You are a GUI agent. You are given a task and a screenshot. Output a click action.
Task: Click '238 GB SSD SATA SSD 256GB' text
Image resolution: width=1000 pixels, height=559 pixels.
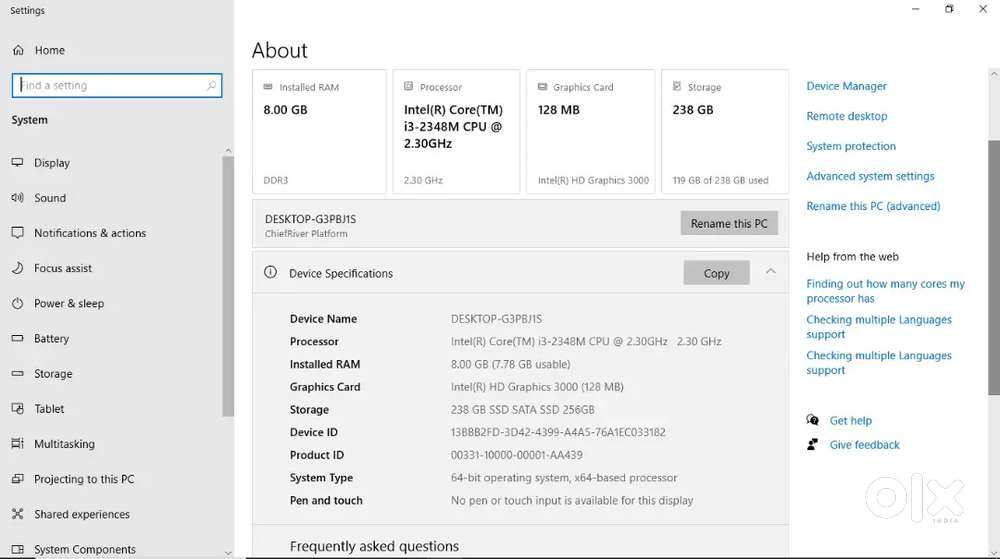point(522,409)
